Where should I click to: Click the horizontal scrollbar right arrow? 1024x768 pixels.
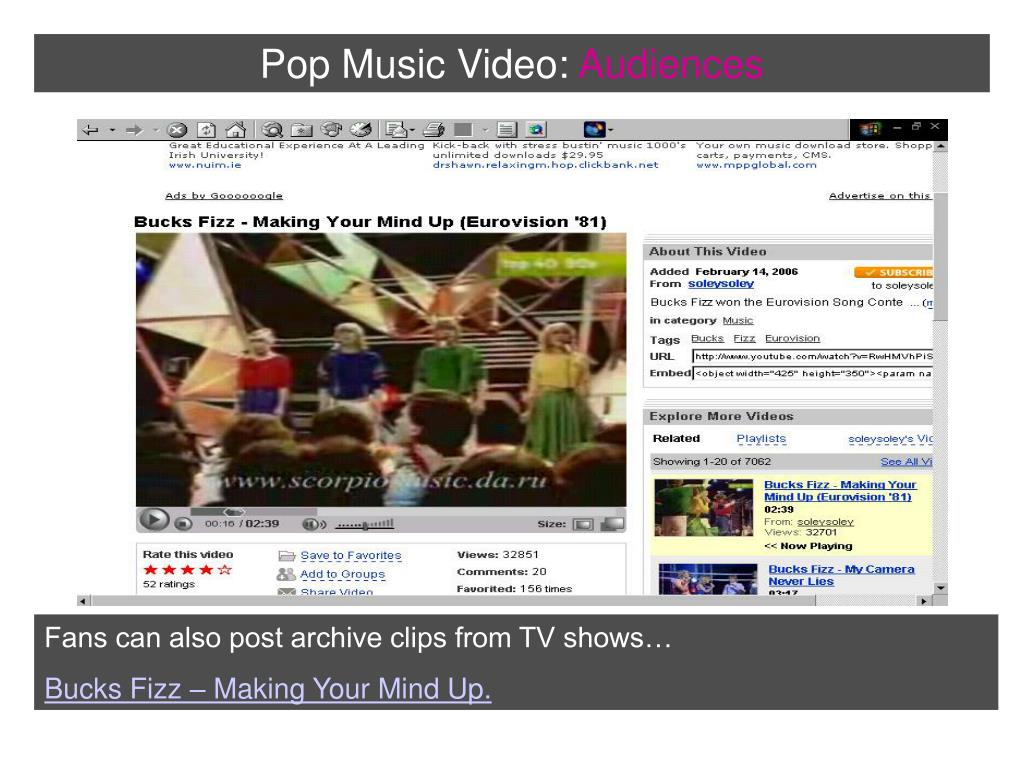[x=923, y=601]
